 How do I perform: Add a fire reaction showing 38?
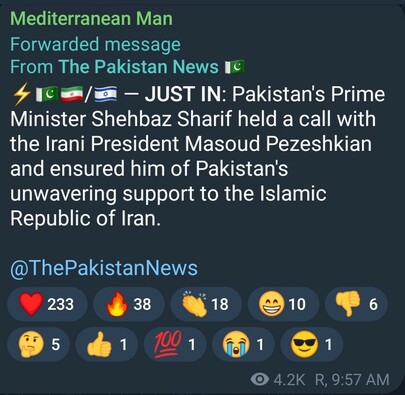129,304
